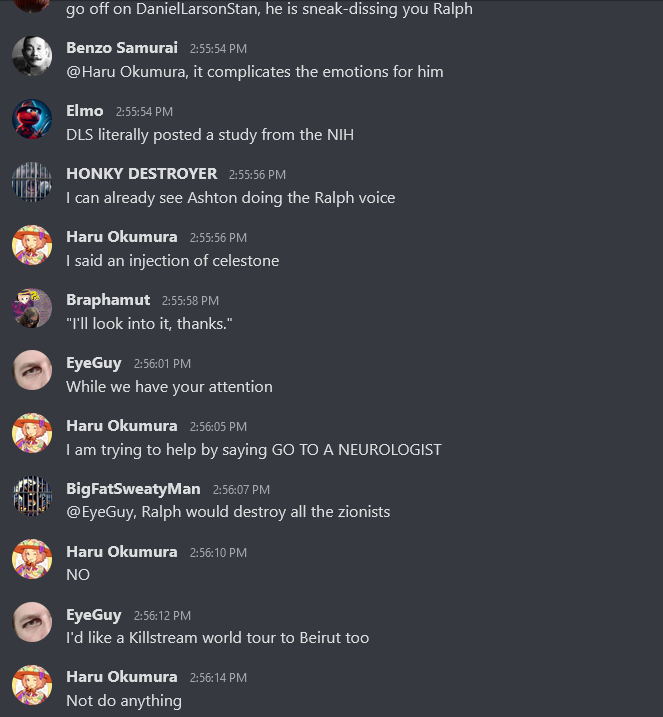Click the Braphamut username

coord(108,300)
